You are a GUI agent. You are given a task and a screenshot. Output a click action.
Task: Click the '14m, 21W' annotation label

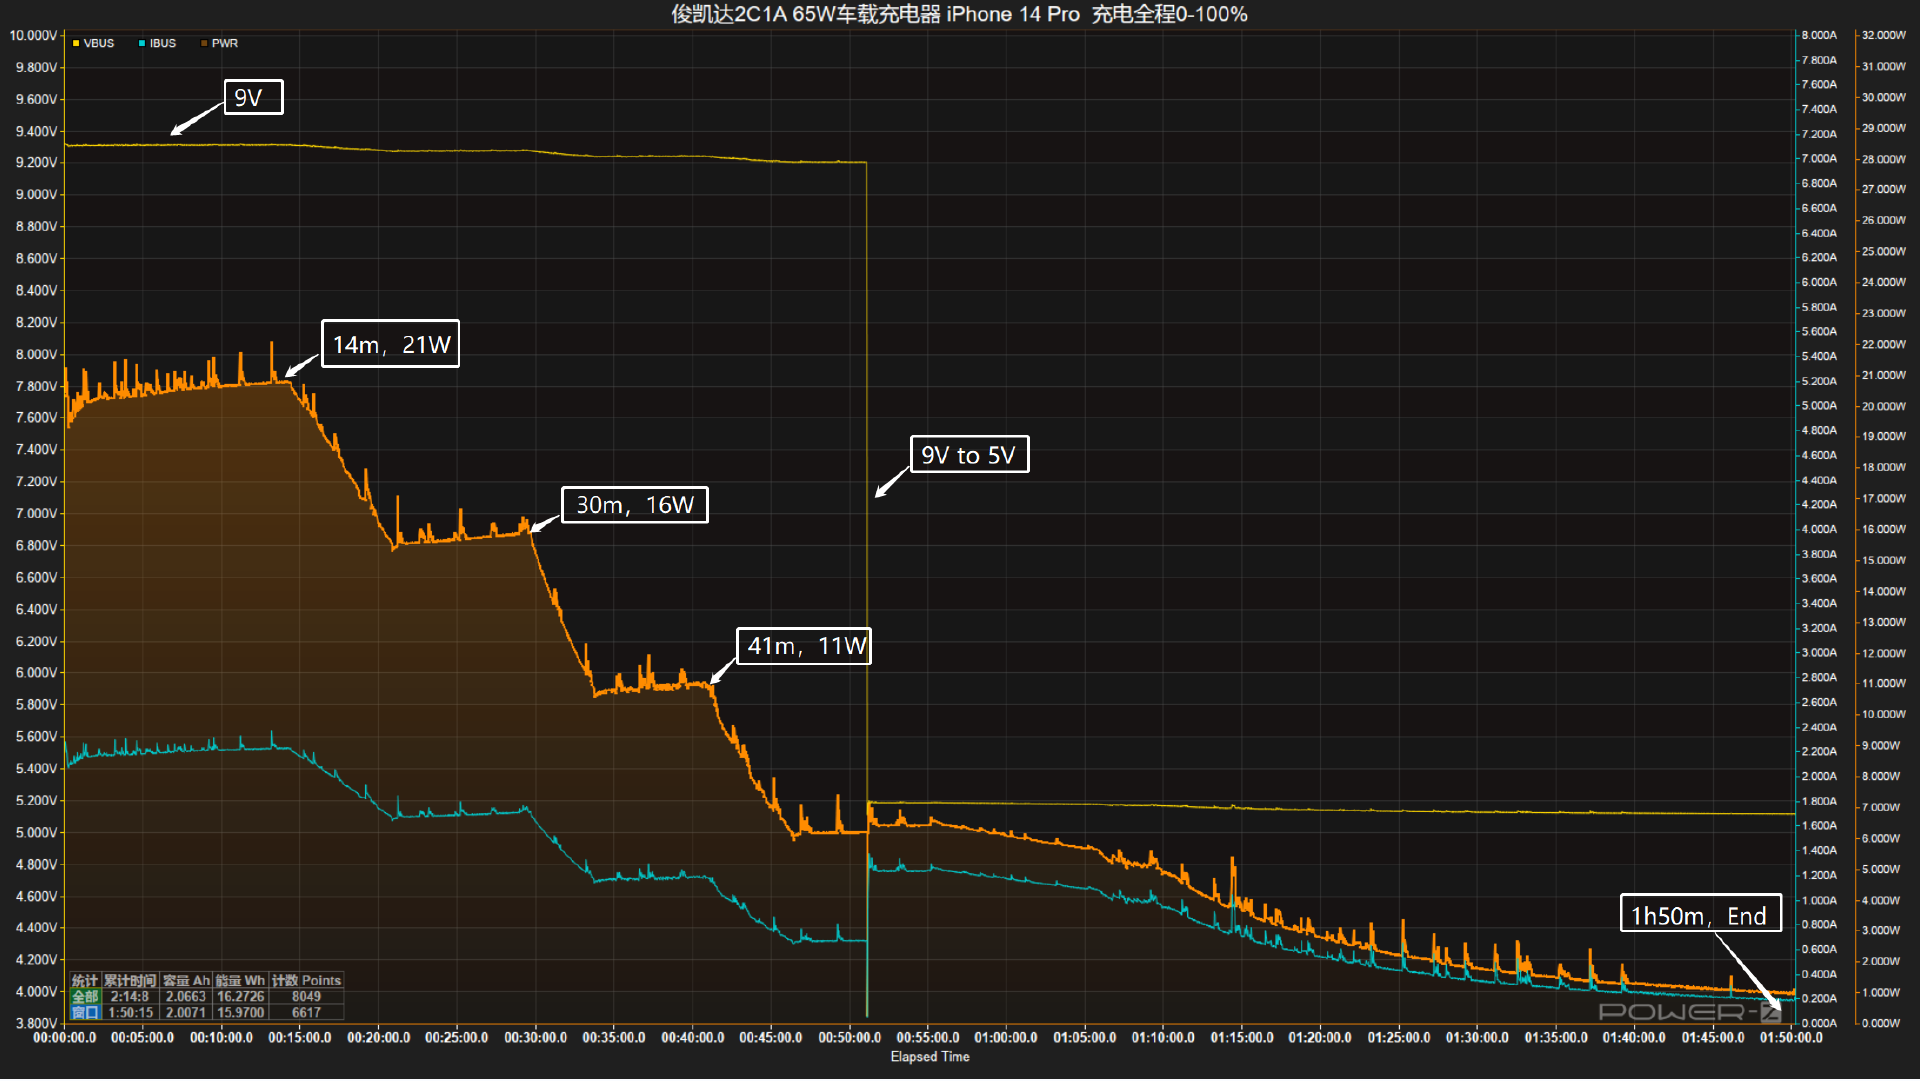(390, 345)
